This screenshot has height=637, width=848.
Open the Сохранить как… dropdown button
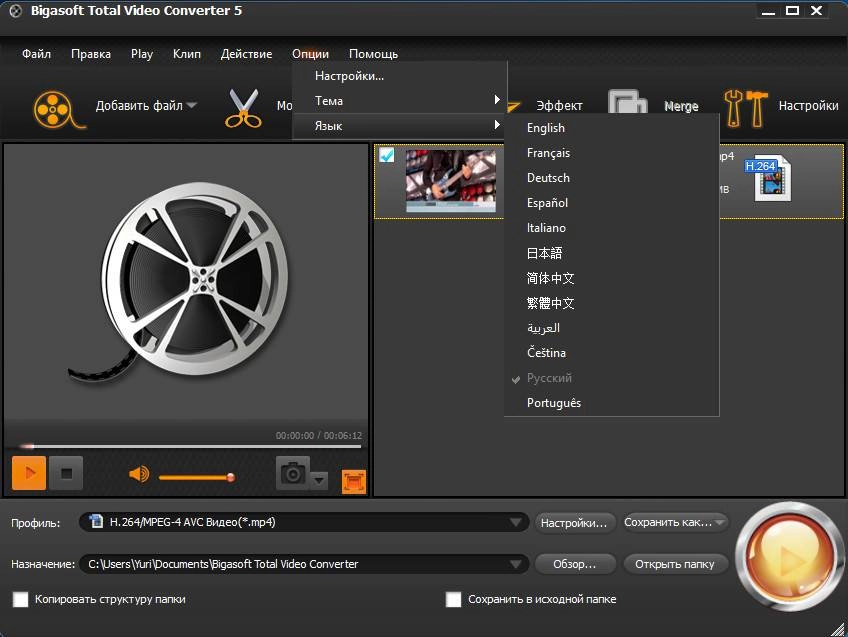(676, 522)
